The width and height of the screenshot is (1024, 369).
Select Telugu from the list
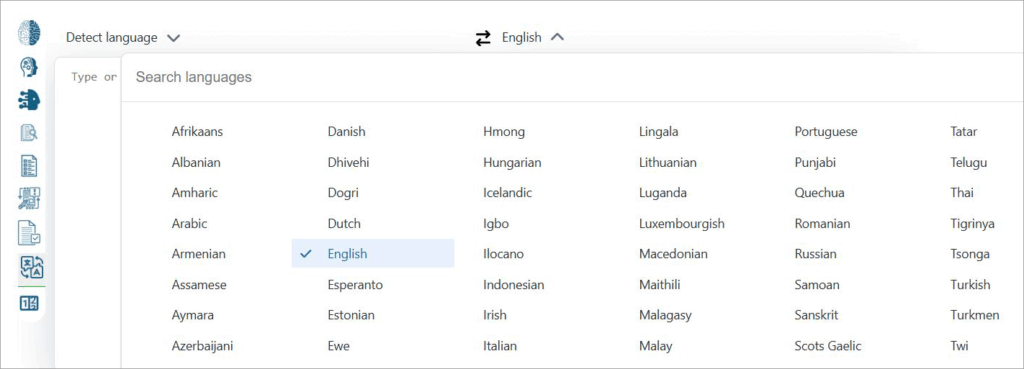click(969, 163)
